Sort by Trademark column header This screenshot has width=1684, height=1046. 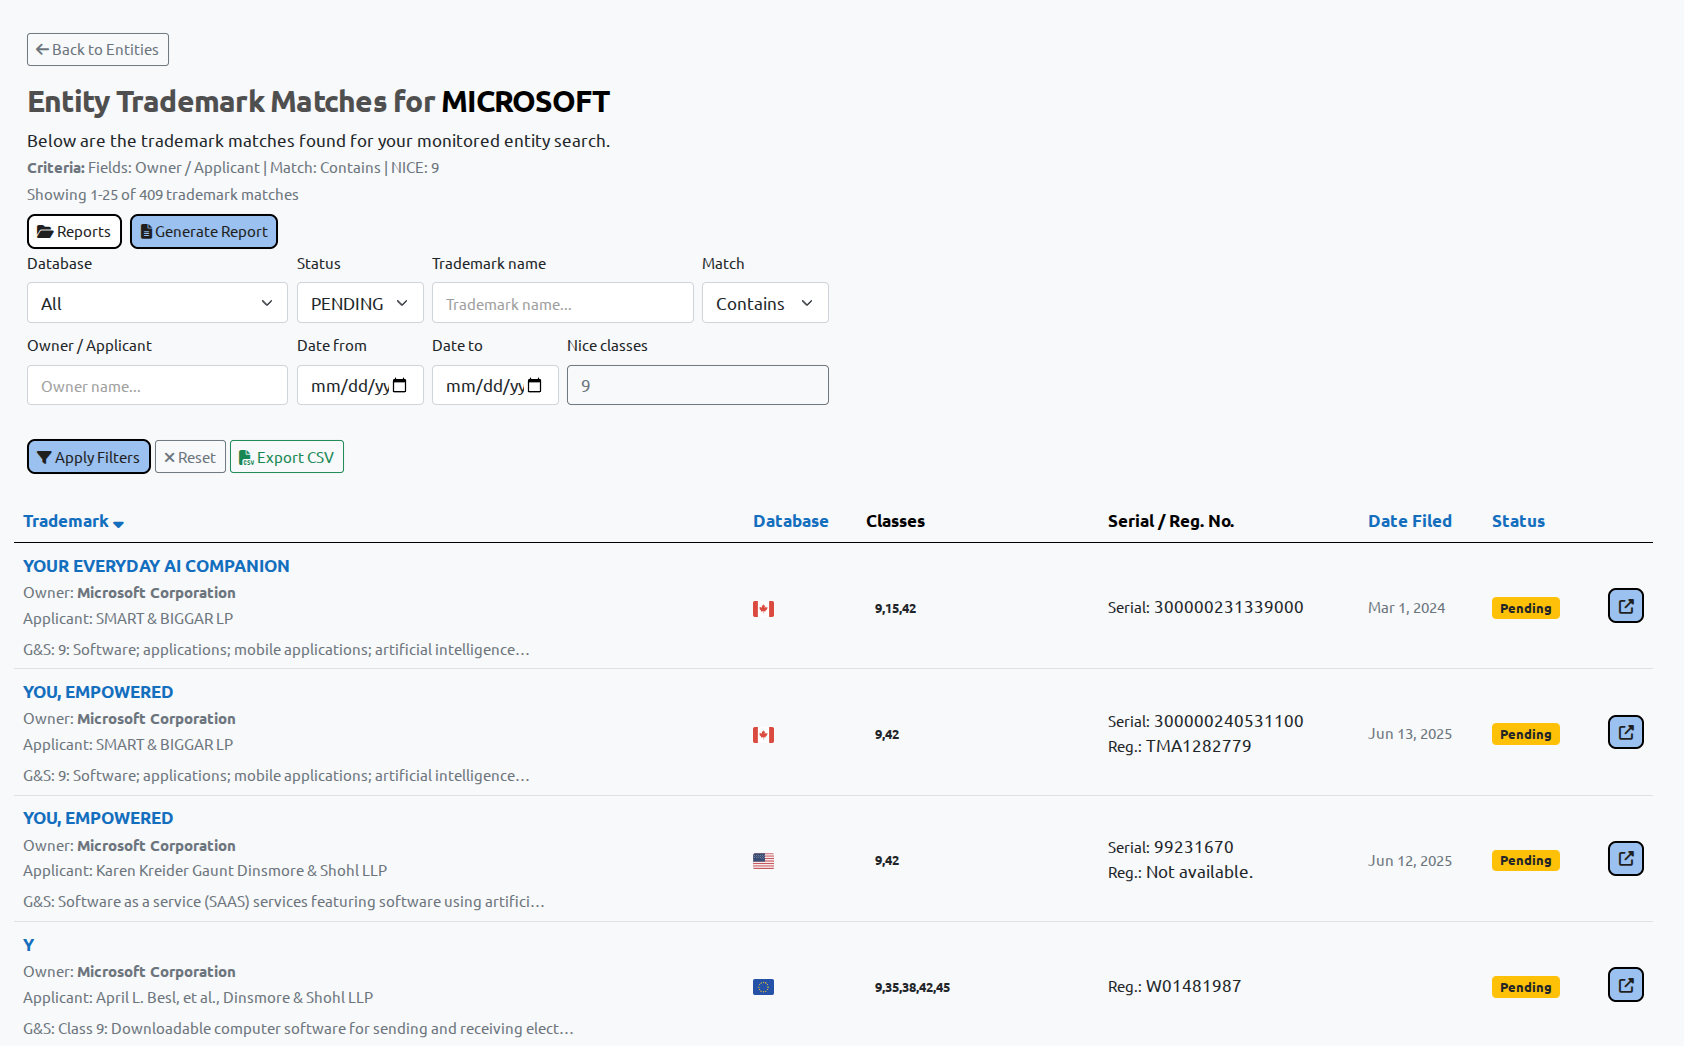point(66,521)
